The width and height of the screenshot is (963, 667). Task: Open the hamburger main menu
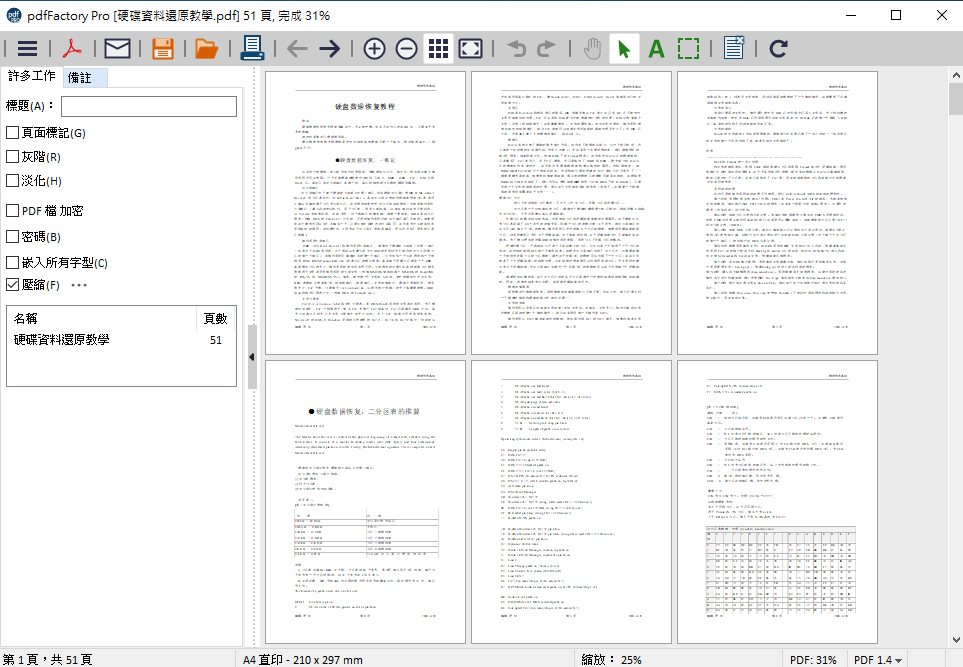28,48
